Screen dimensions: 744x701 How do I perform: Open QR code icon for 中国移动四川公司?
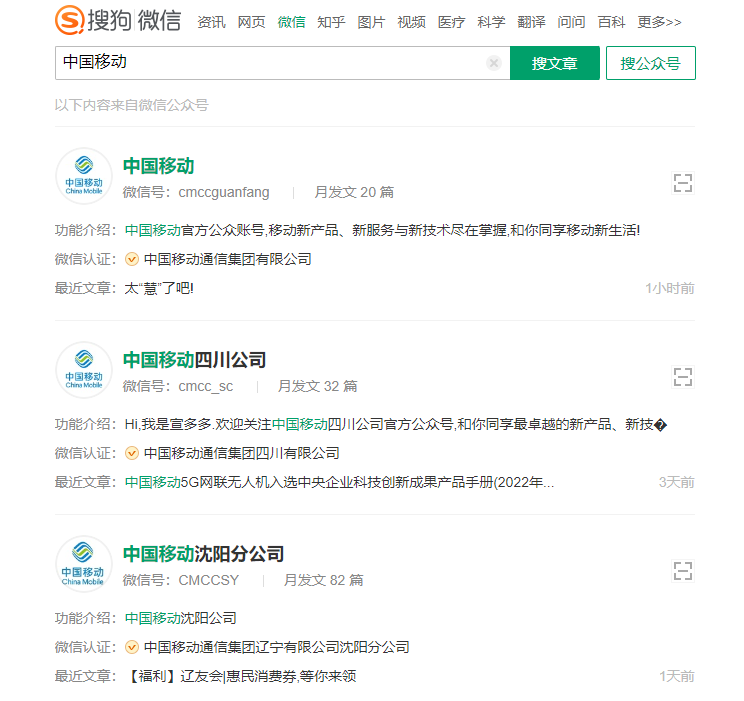click(683, 377)
